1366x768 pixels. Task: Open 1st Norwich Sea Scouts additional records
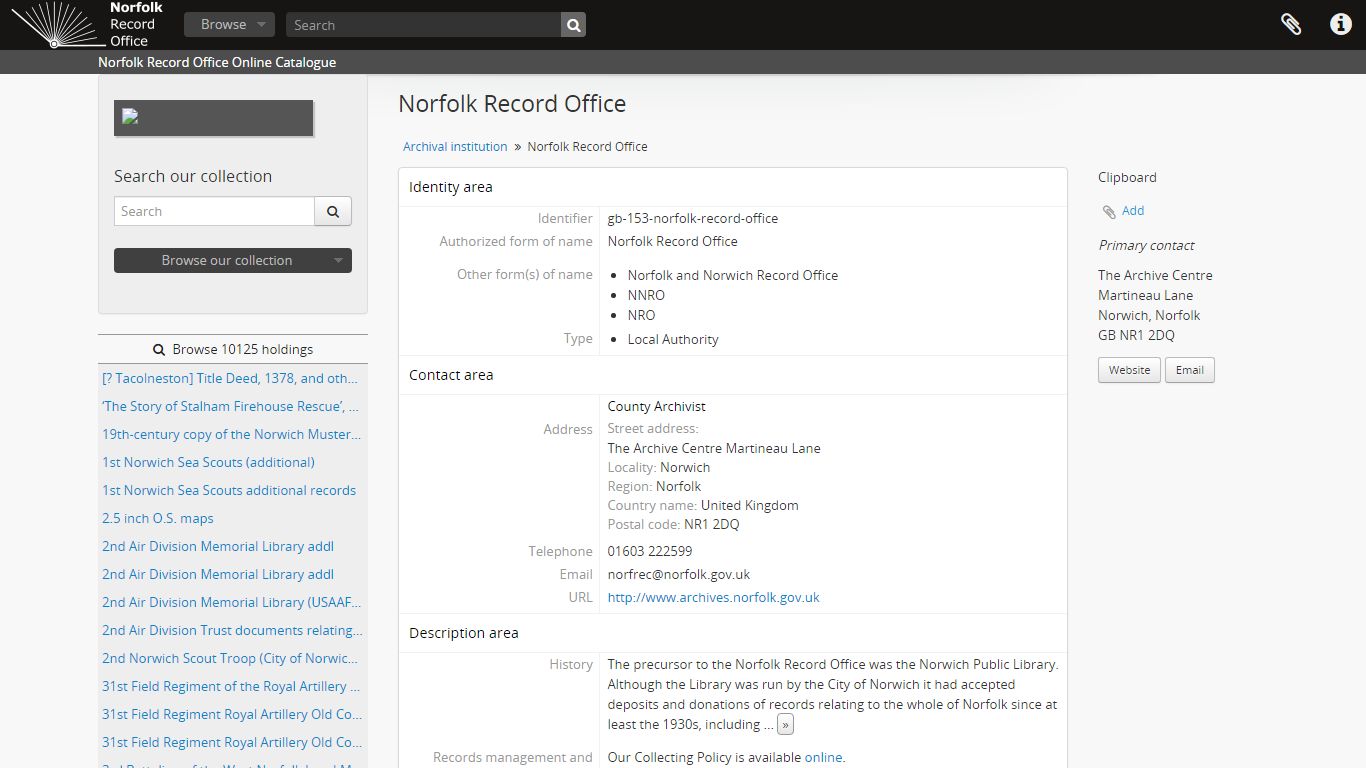click(229, 490)
